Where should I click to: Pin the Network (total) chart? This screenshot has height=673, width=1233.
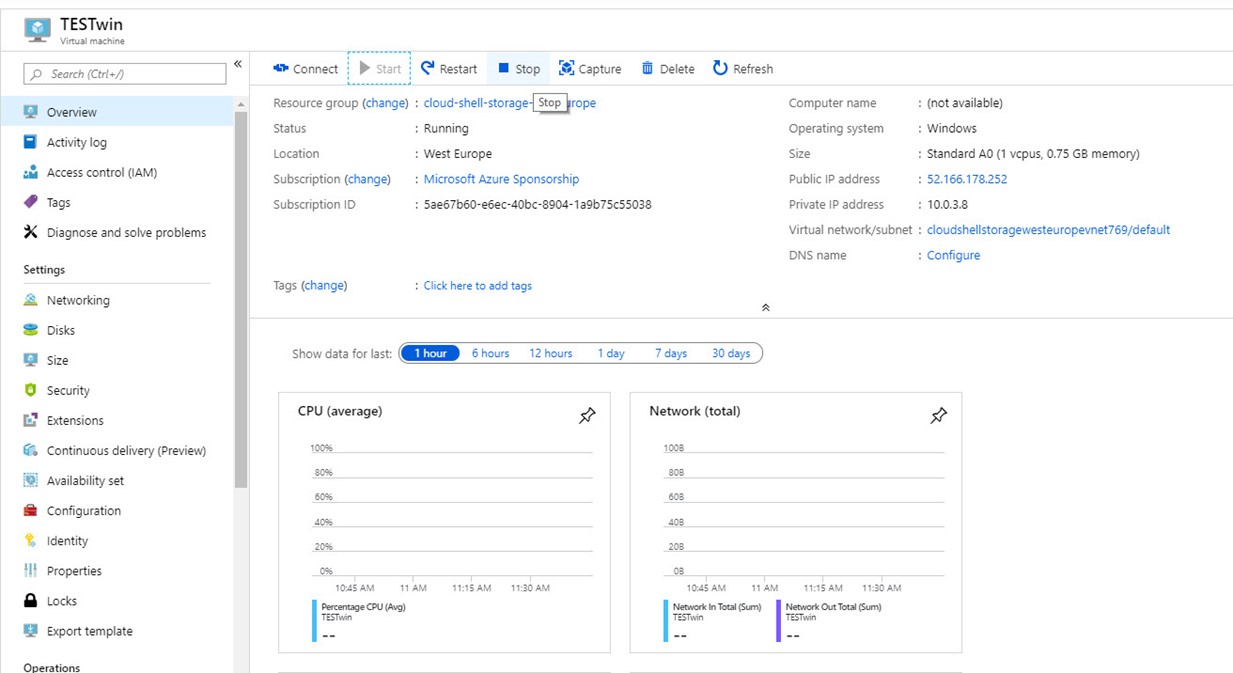pyautogui.click(x=938, y=416)
